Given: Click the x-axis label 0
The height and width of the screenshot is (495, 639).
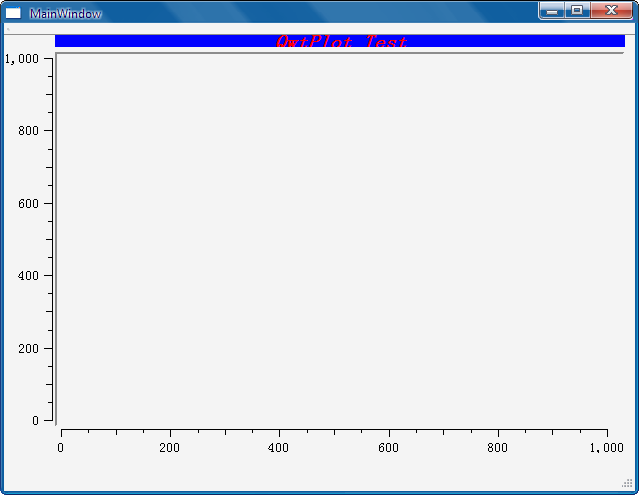Looking at the screenshot, I should pyautogui.click(x=60, y=448).
